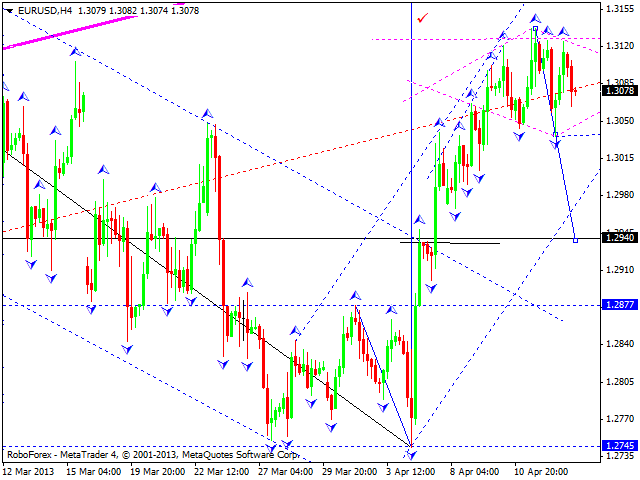Click the 1.2877 level price tag

pyautogui.click(x=617, y=305)
